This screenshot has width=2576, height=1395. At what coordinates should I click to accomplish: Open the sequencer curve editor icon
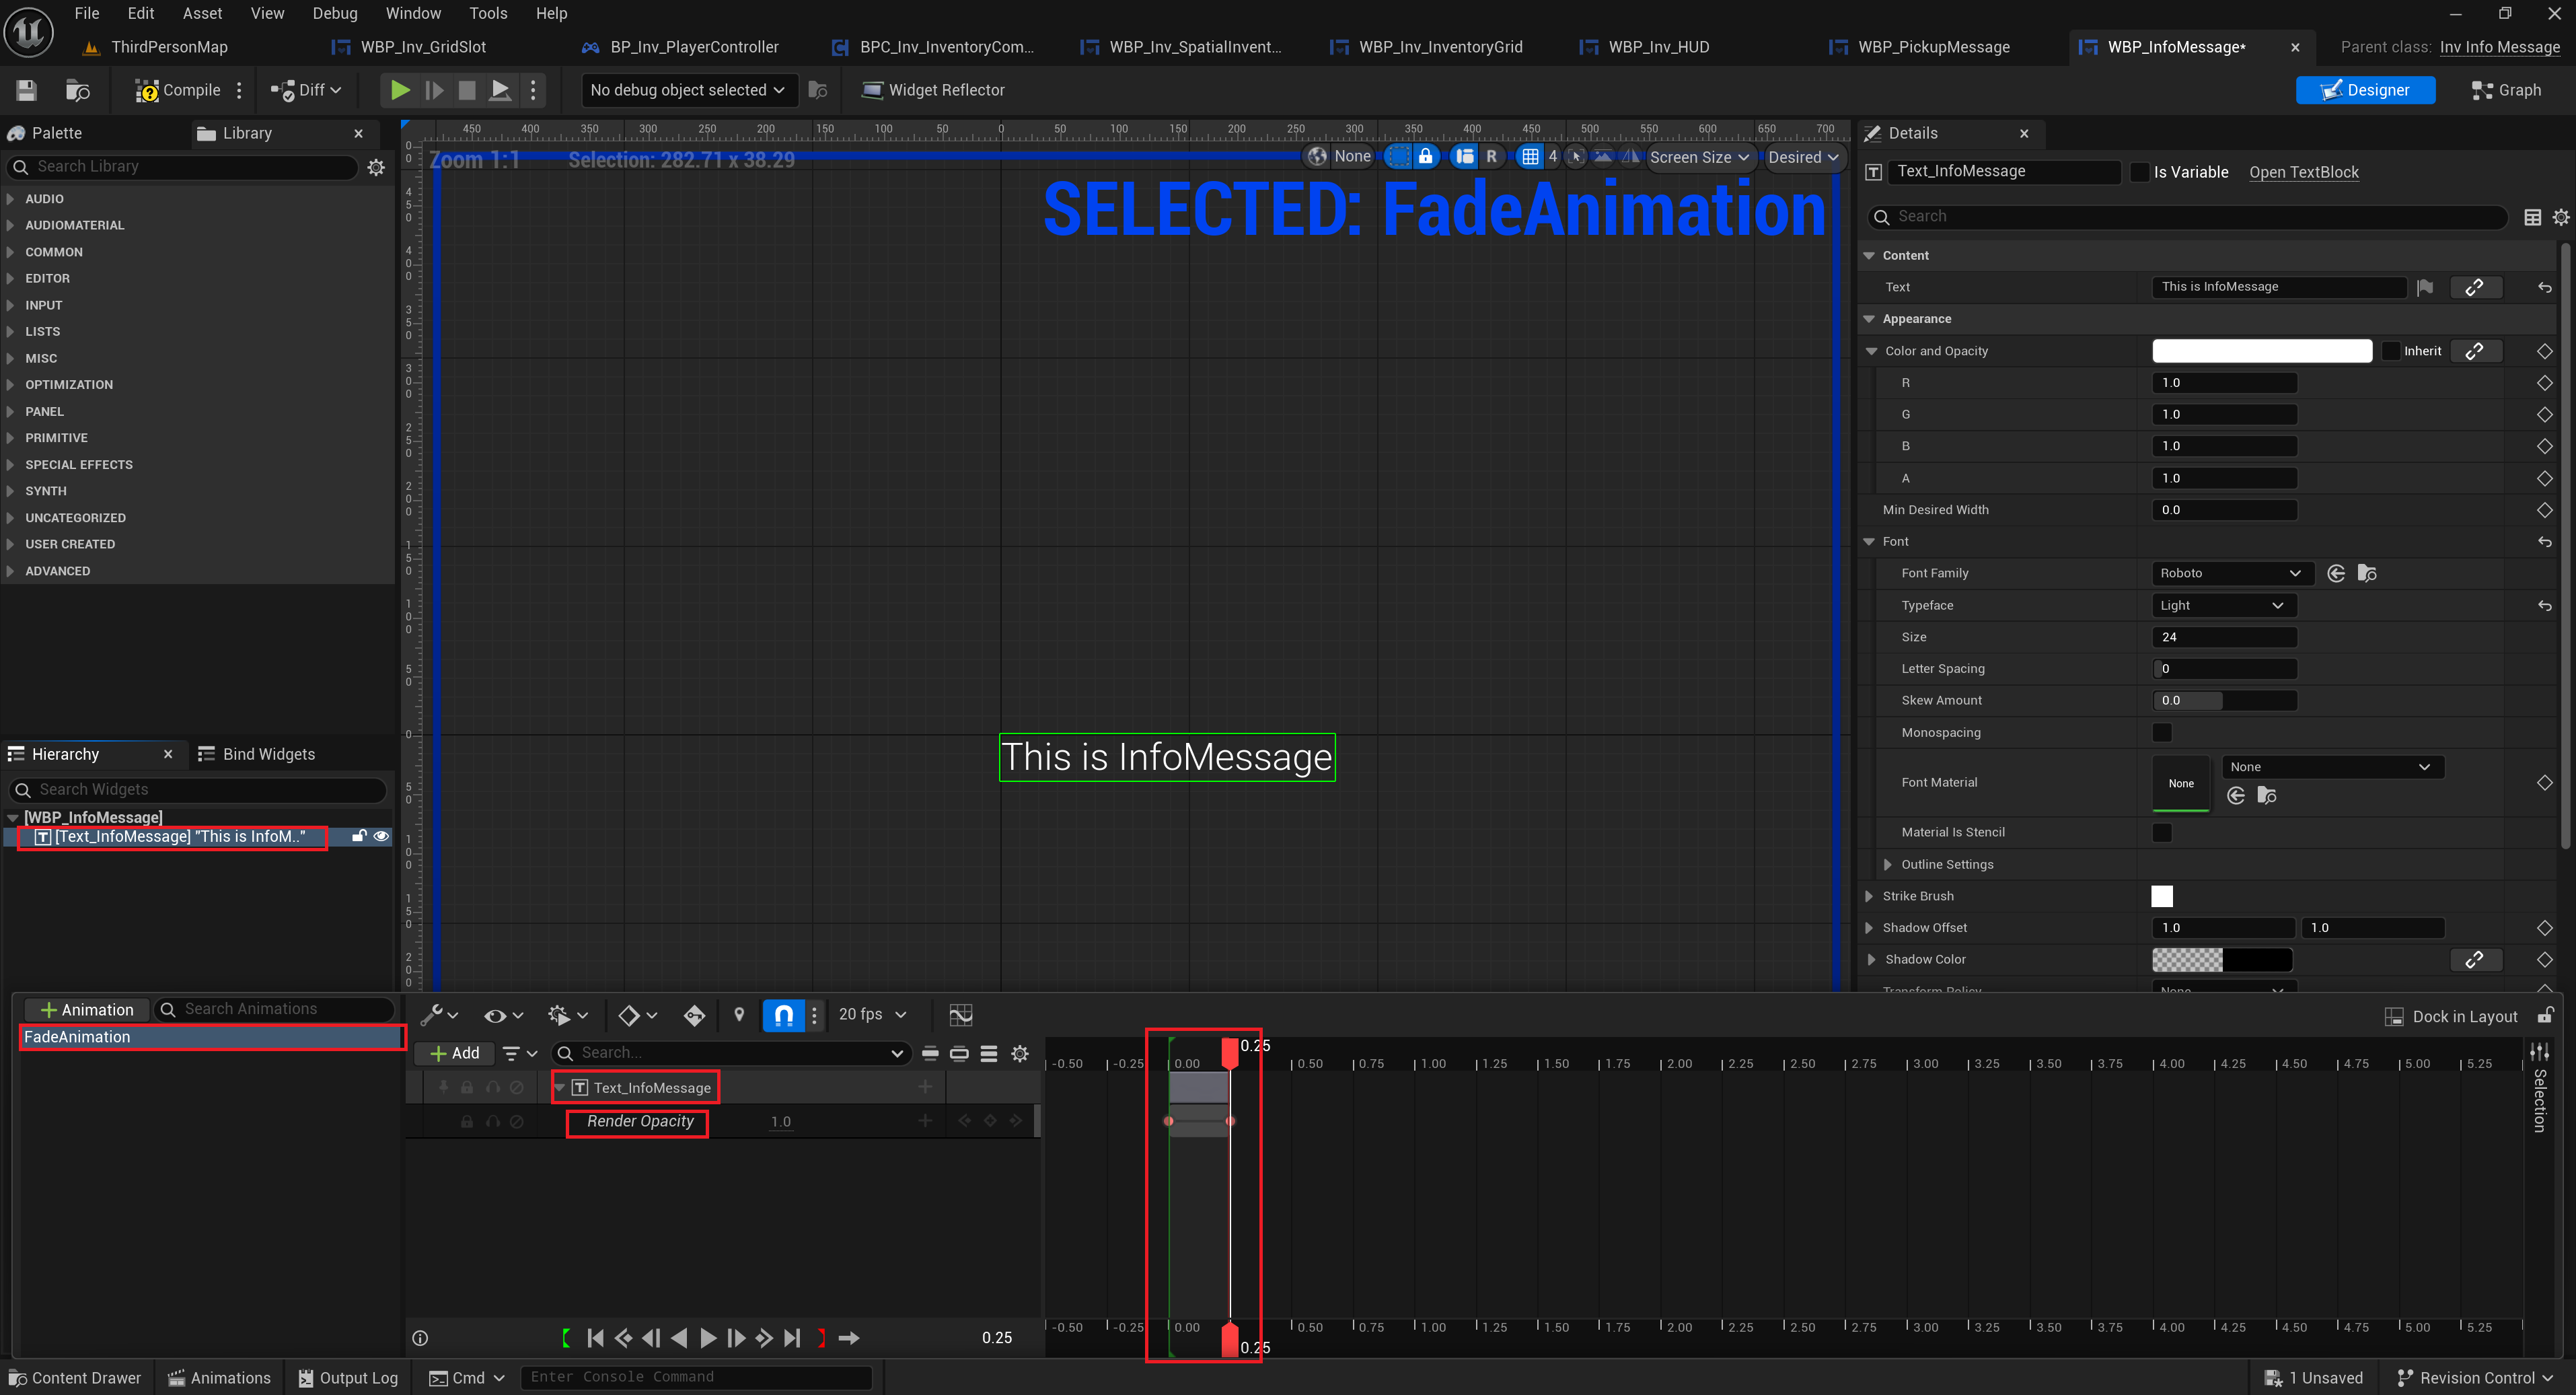[x=960, y=1015]
